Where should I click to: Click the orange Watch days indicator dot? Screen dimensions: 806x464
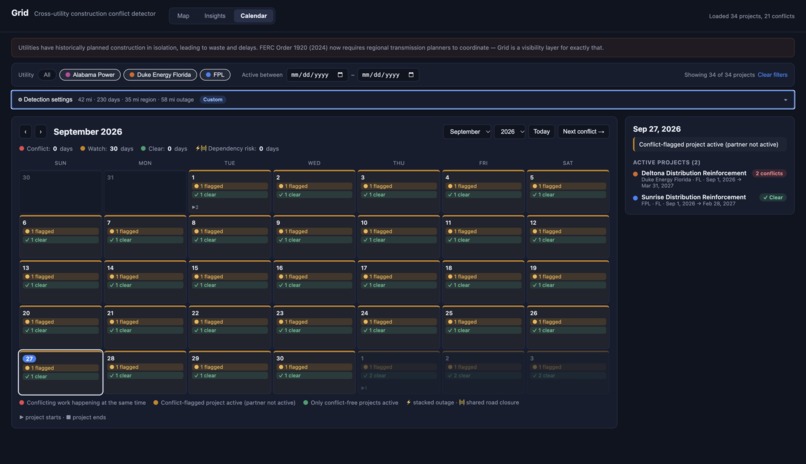click(x=82, y=149)
